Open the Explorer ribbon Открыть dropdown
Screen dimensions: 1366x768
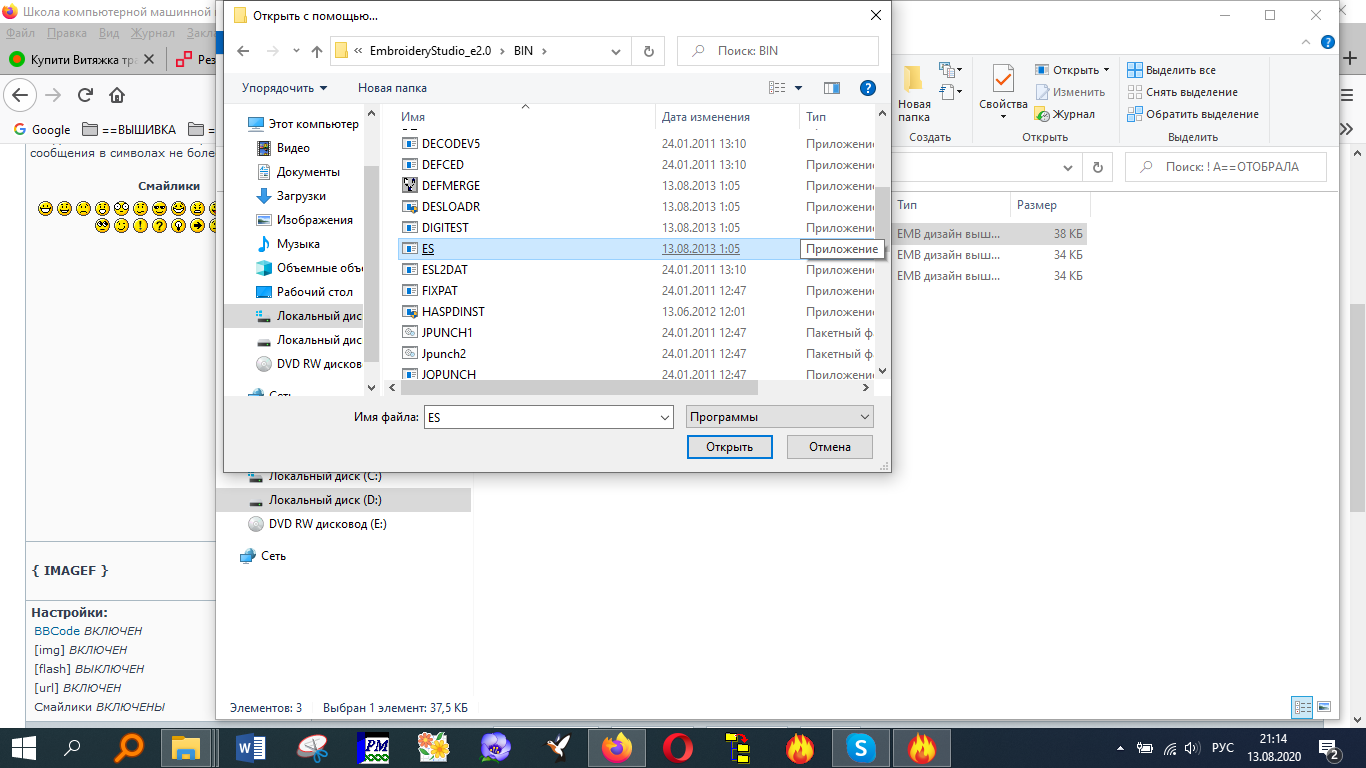(1073, 70)
